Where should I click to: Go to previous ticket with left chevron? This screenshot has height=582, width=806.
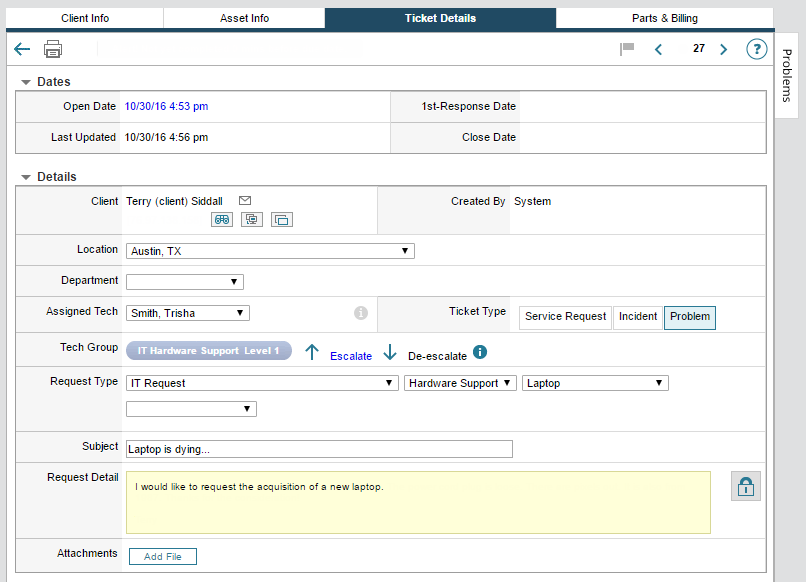658,49
